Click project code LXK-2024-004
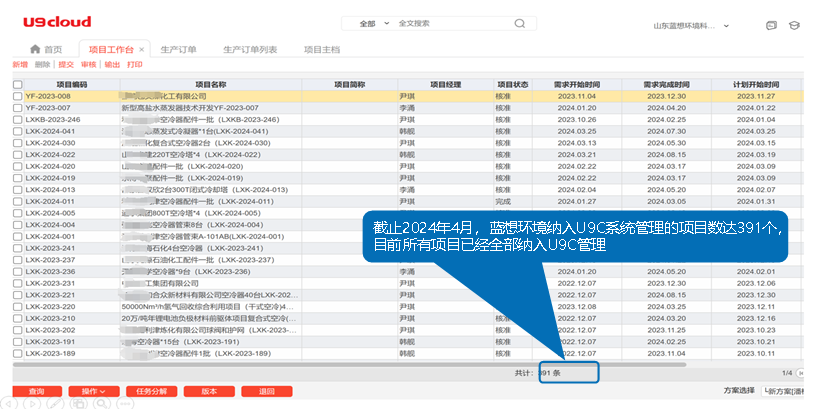This screenshot has width=831, height=410. pyautogui.click(x=50, y=225)
